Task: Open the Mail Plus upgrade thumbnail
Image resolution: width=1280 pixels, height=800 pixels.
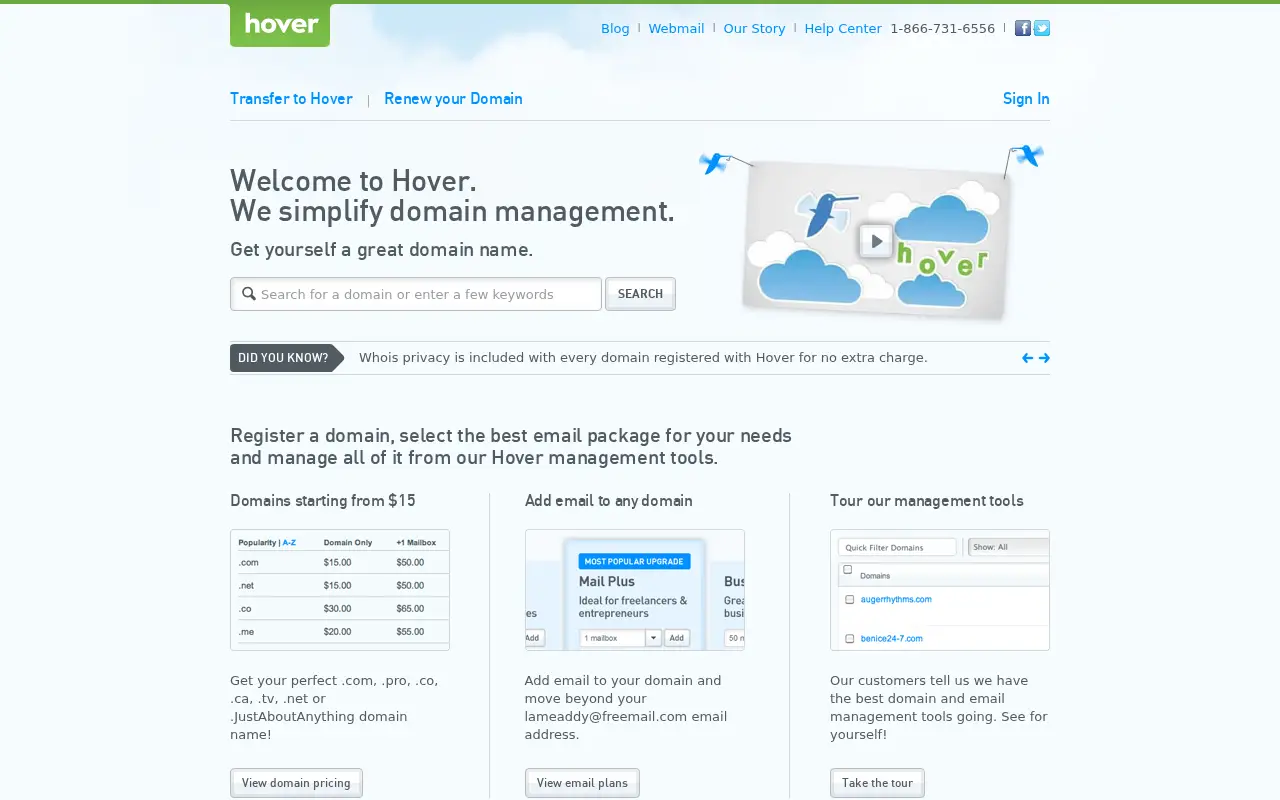Action: 635,590
